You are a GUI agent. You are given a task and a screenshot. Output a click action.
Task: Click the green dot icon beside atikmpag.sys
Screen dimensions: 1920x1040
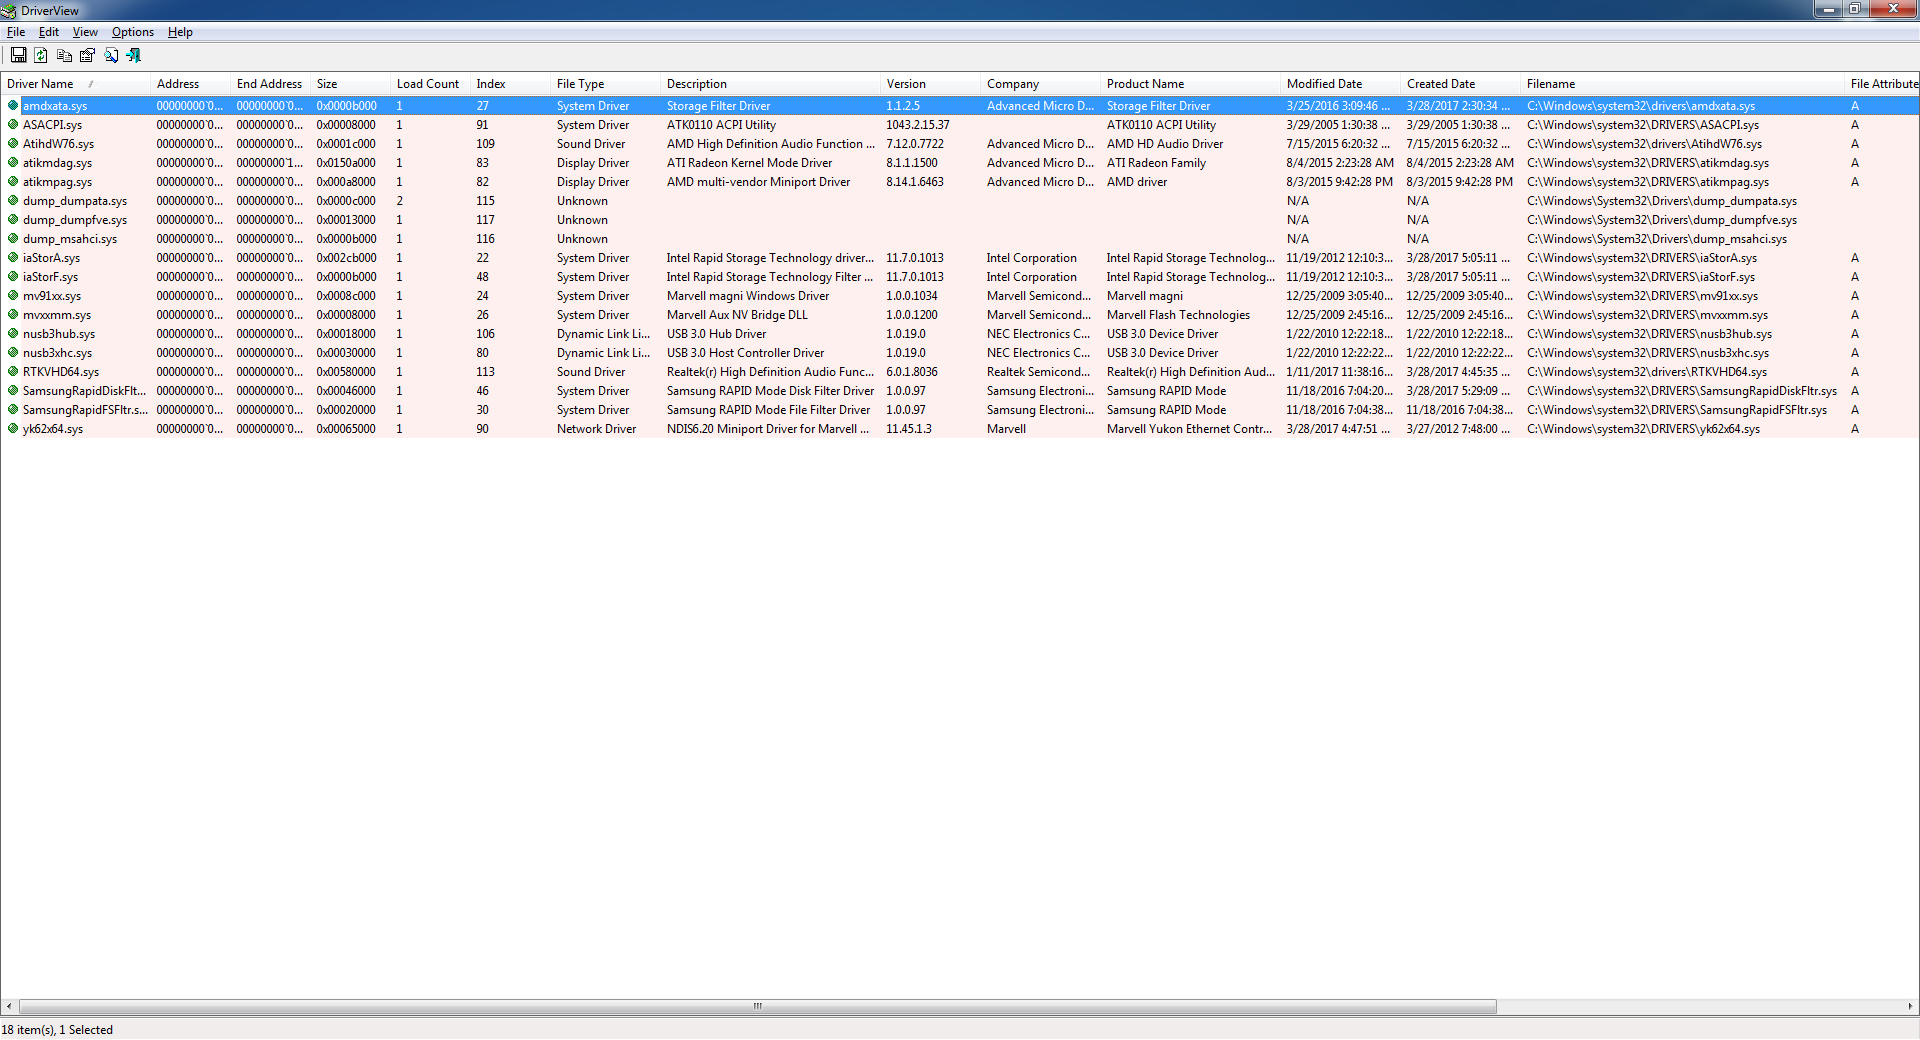[13, 181]
